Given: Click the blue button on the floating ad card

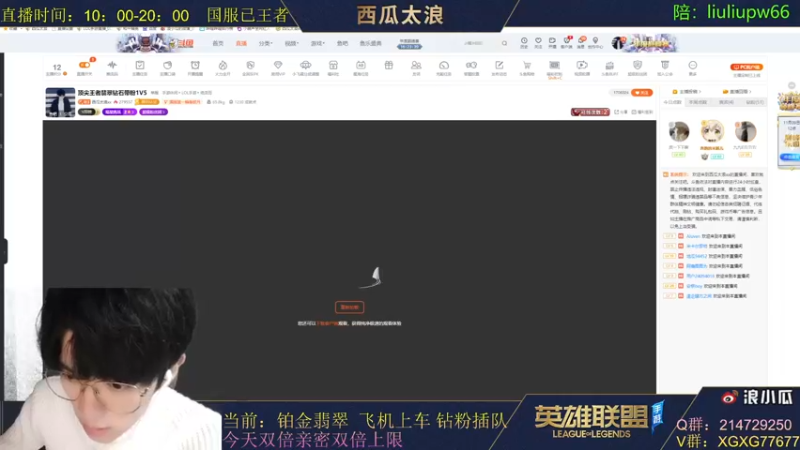Looking at the screenshot, I should tap(790, 157).
